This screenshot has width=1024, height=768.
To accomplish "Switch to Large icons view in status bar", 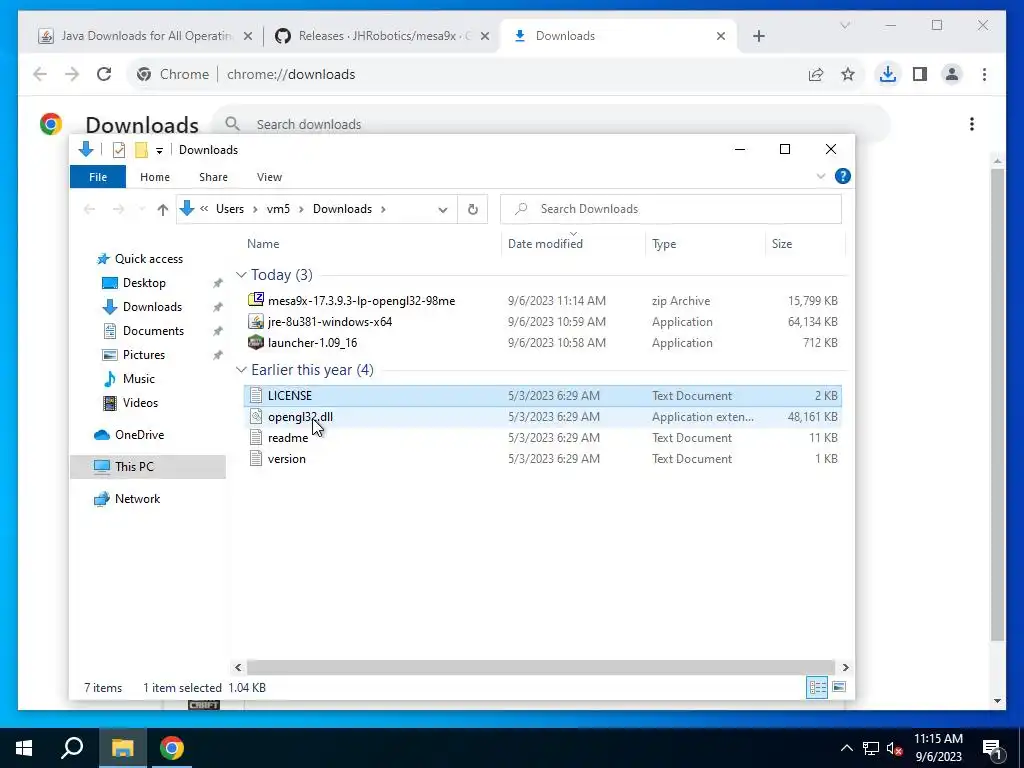I will click(x=839, y=687).
